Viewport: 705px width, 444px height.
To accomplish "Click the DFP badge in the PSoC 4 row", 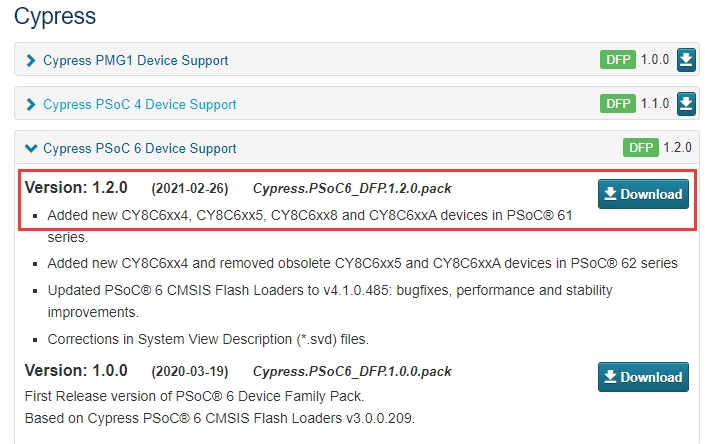I will point(618,104).
